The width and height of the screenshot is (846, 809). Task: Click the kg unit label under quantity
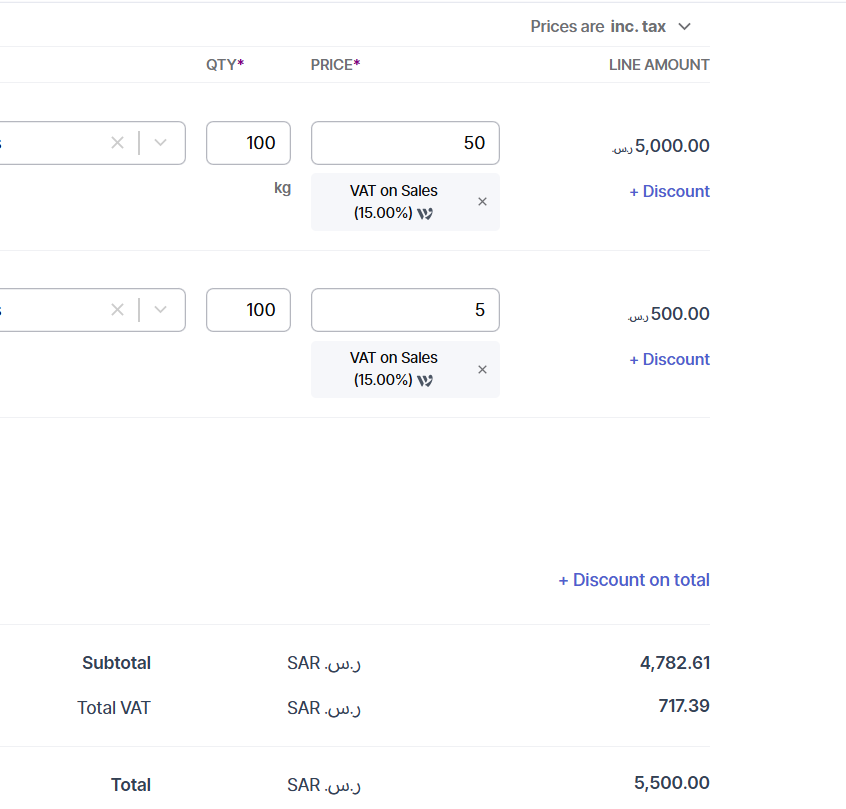tap(282, 188)
